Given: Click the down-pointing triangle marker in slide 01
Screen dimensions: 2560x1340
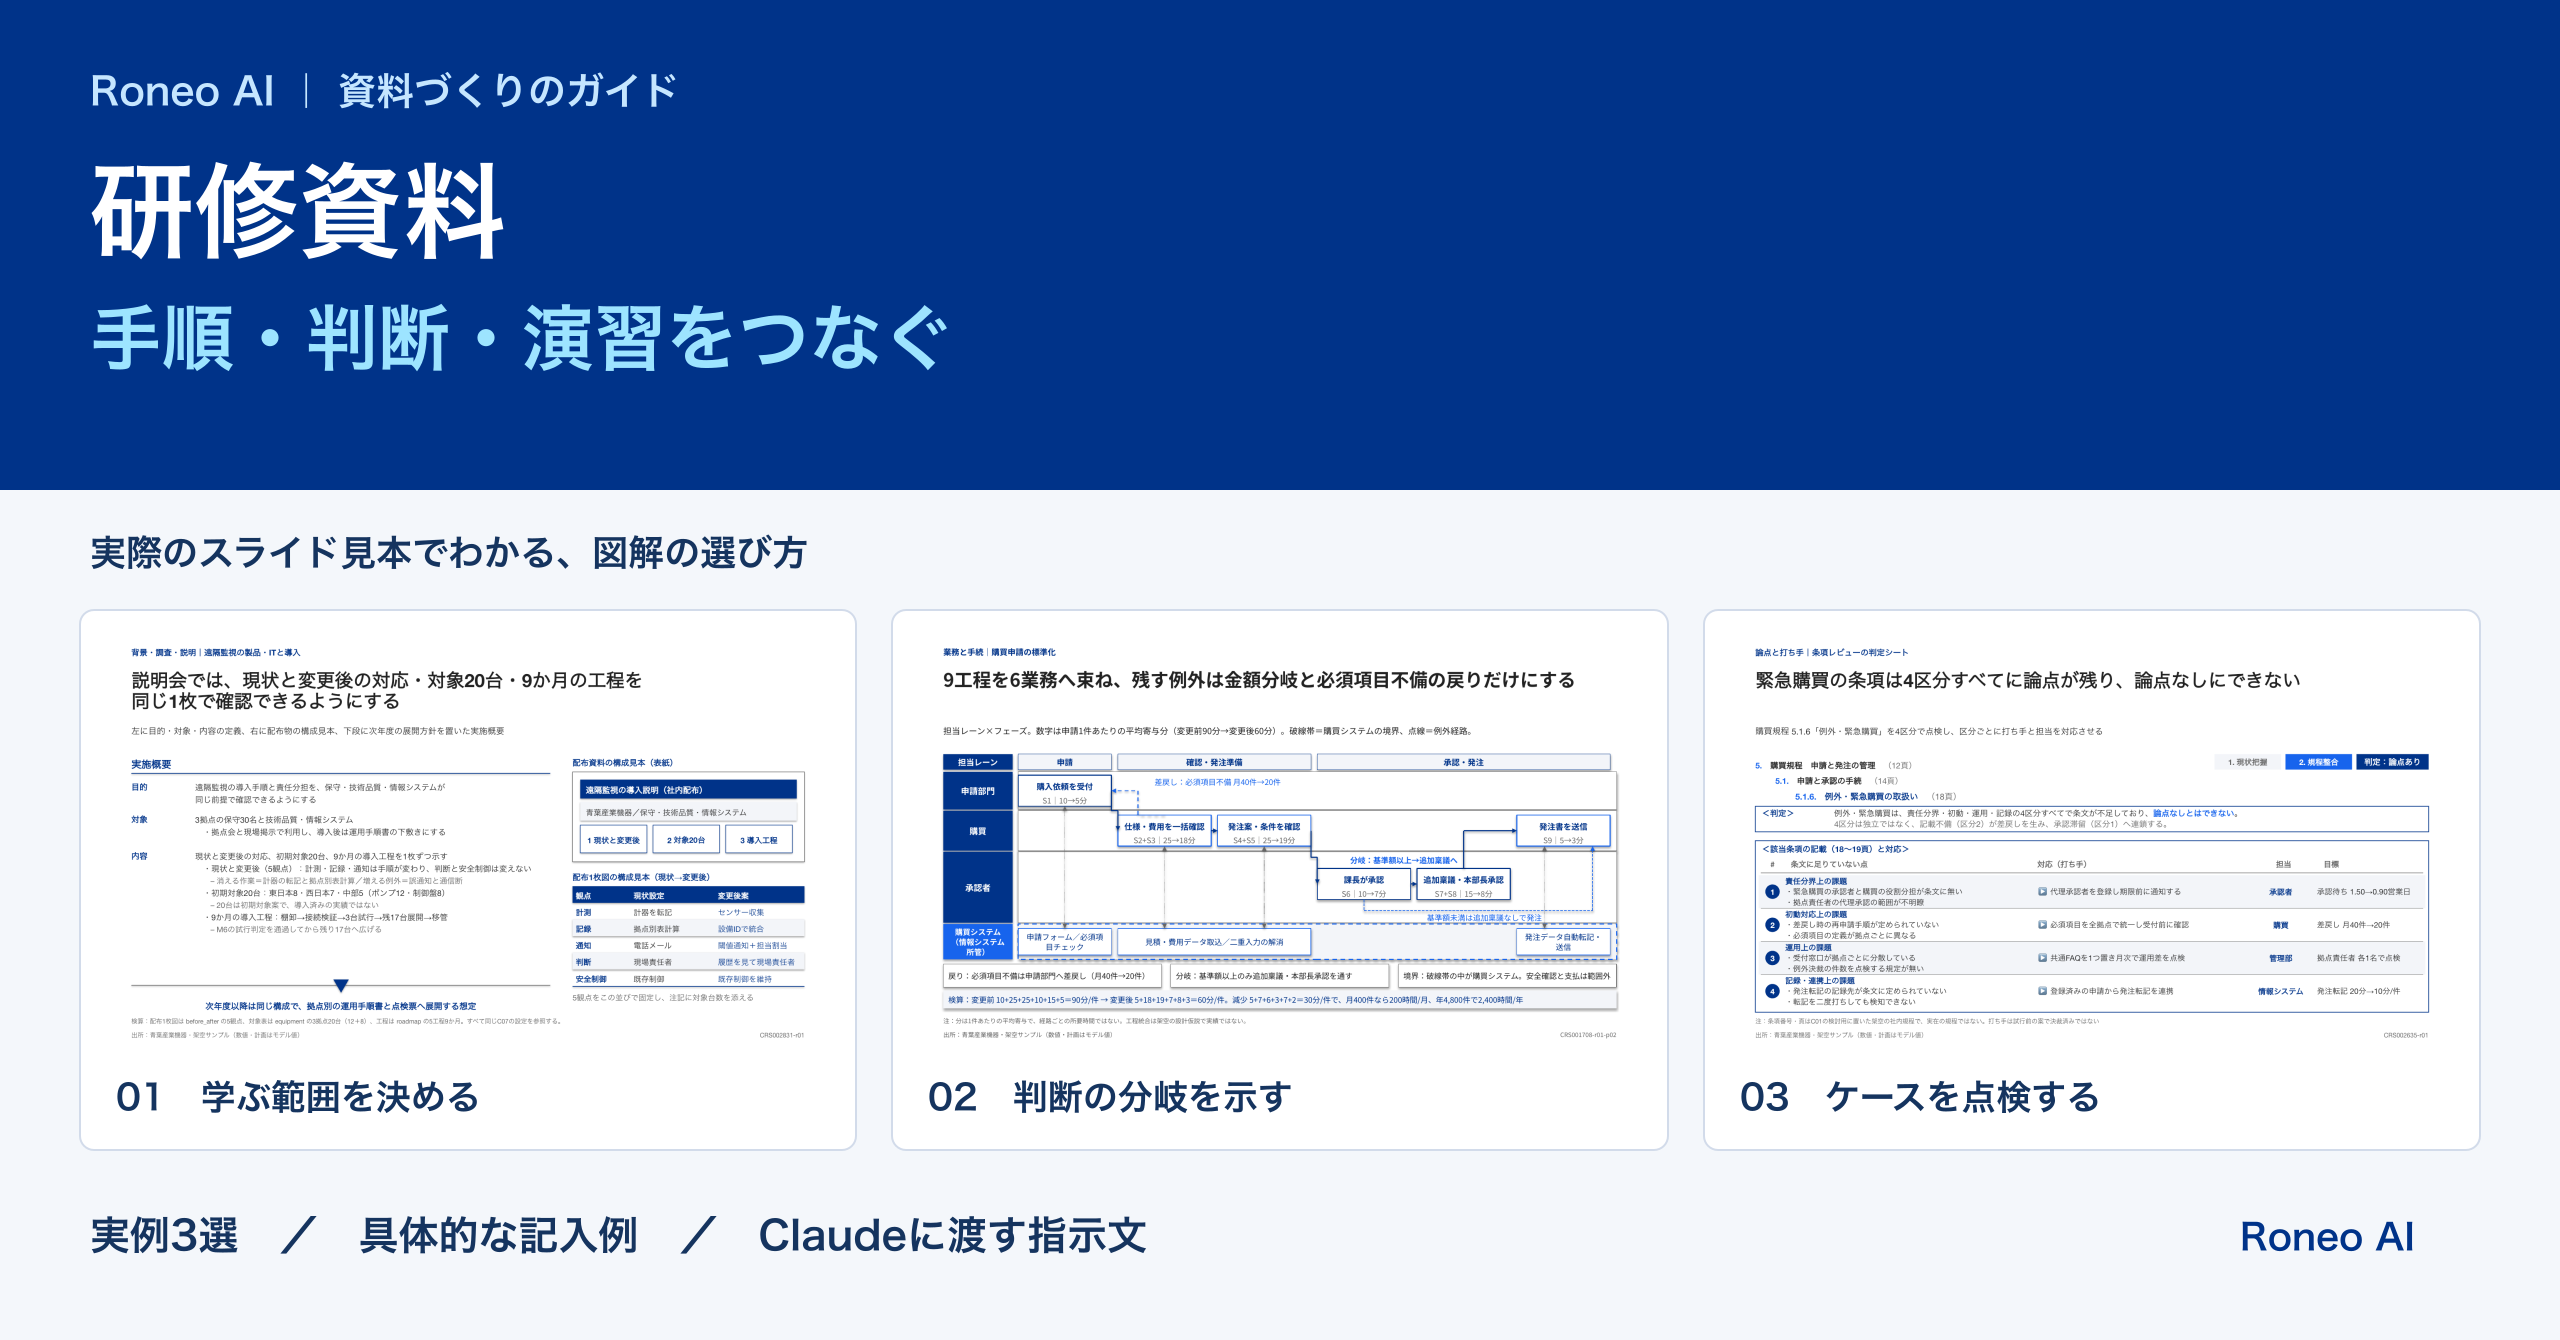Looking at the screenshot, I should coord(341,985).
